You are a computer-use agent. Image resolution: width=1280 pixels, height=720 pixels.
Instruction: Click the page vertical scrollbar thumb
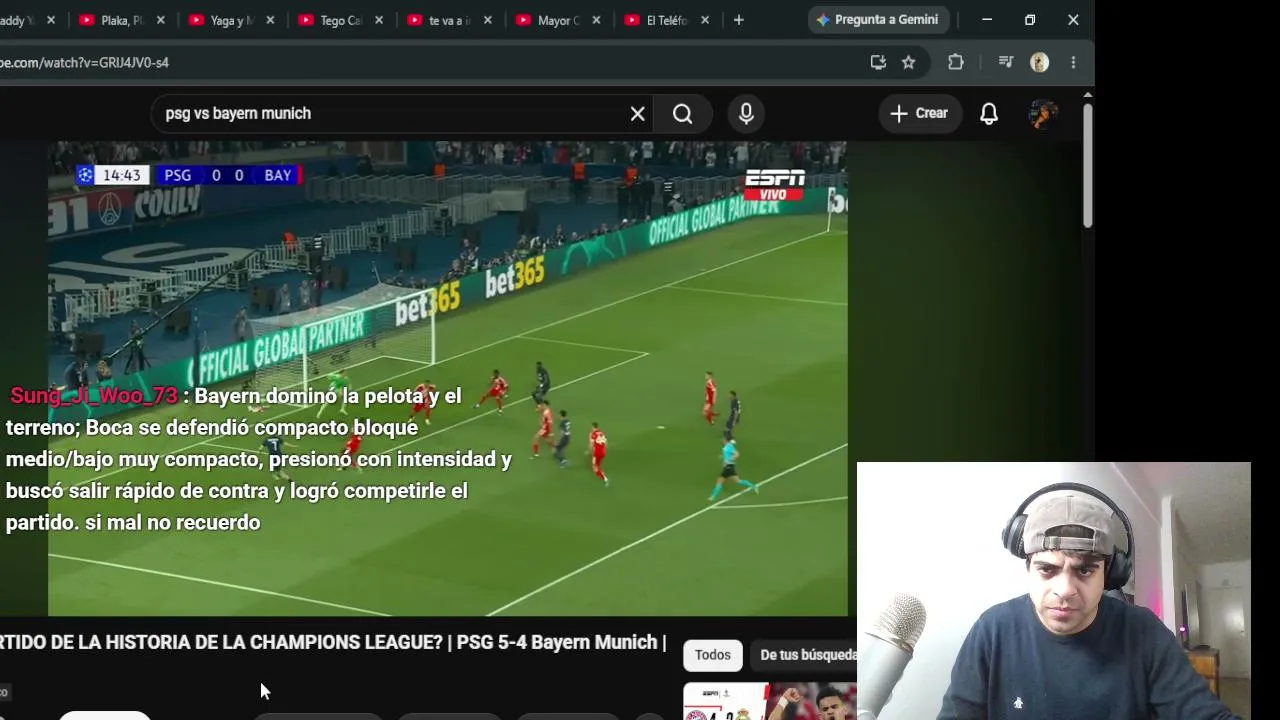pyautogui.click(x=1087, y=165)
